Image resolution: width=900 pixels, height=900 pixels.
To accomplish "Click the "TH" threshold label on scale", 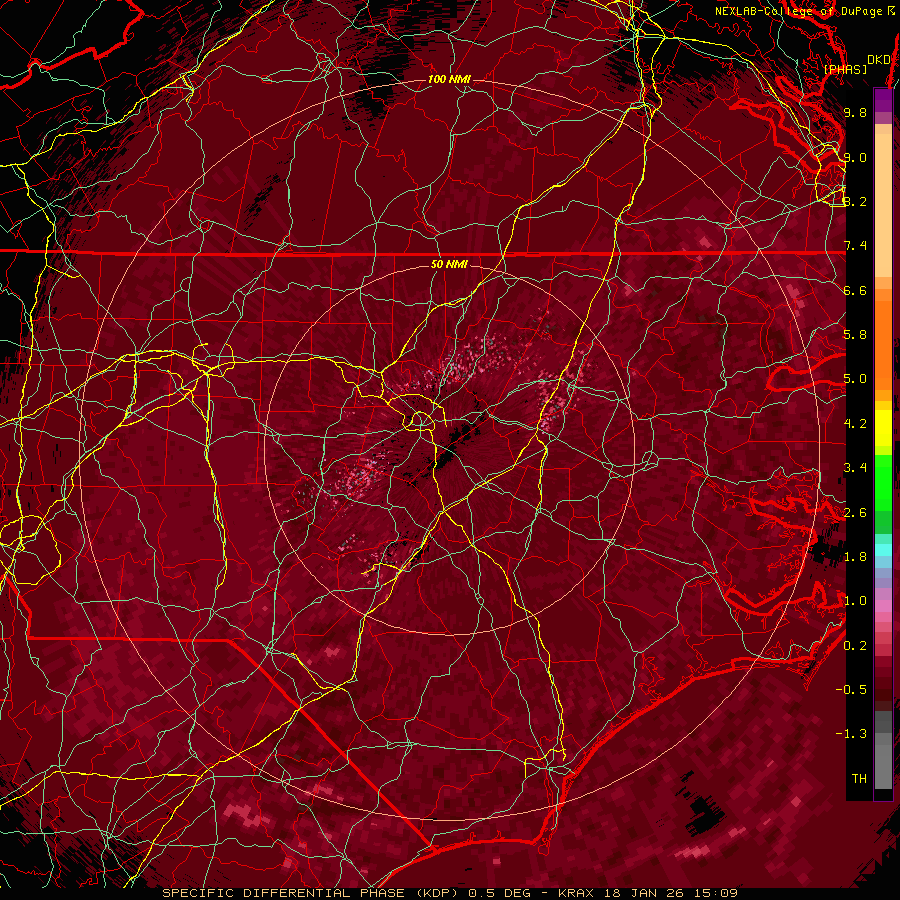I will 859,779.
